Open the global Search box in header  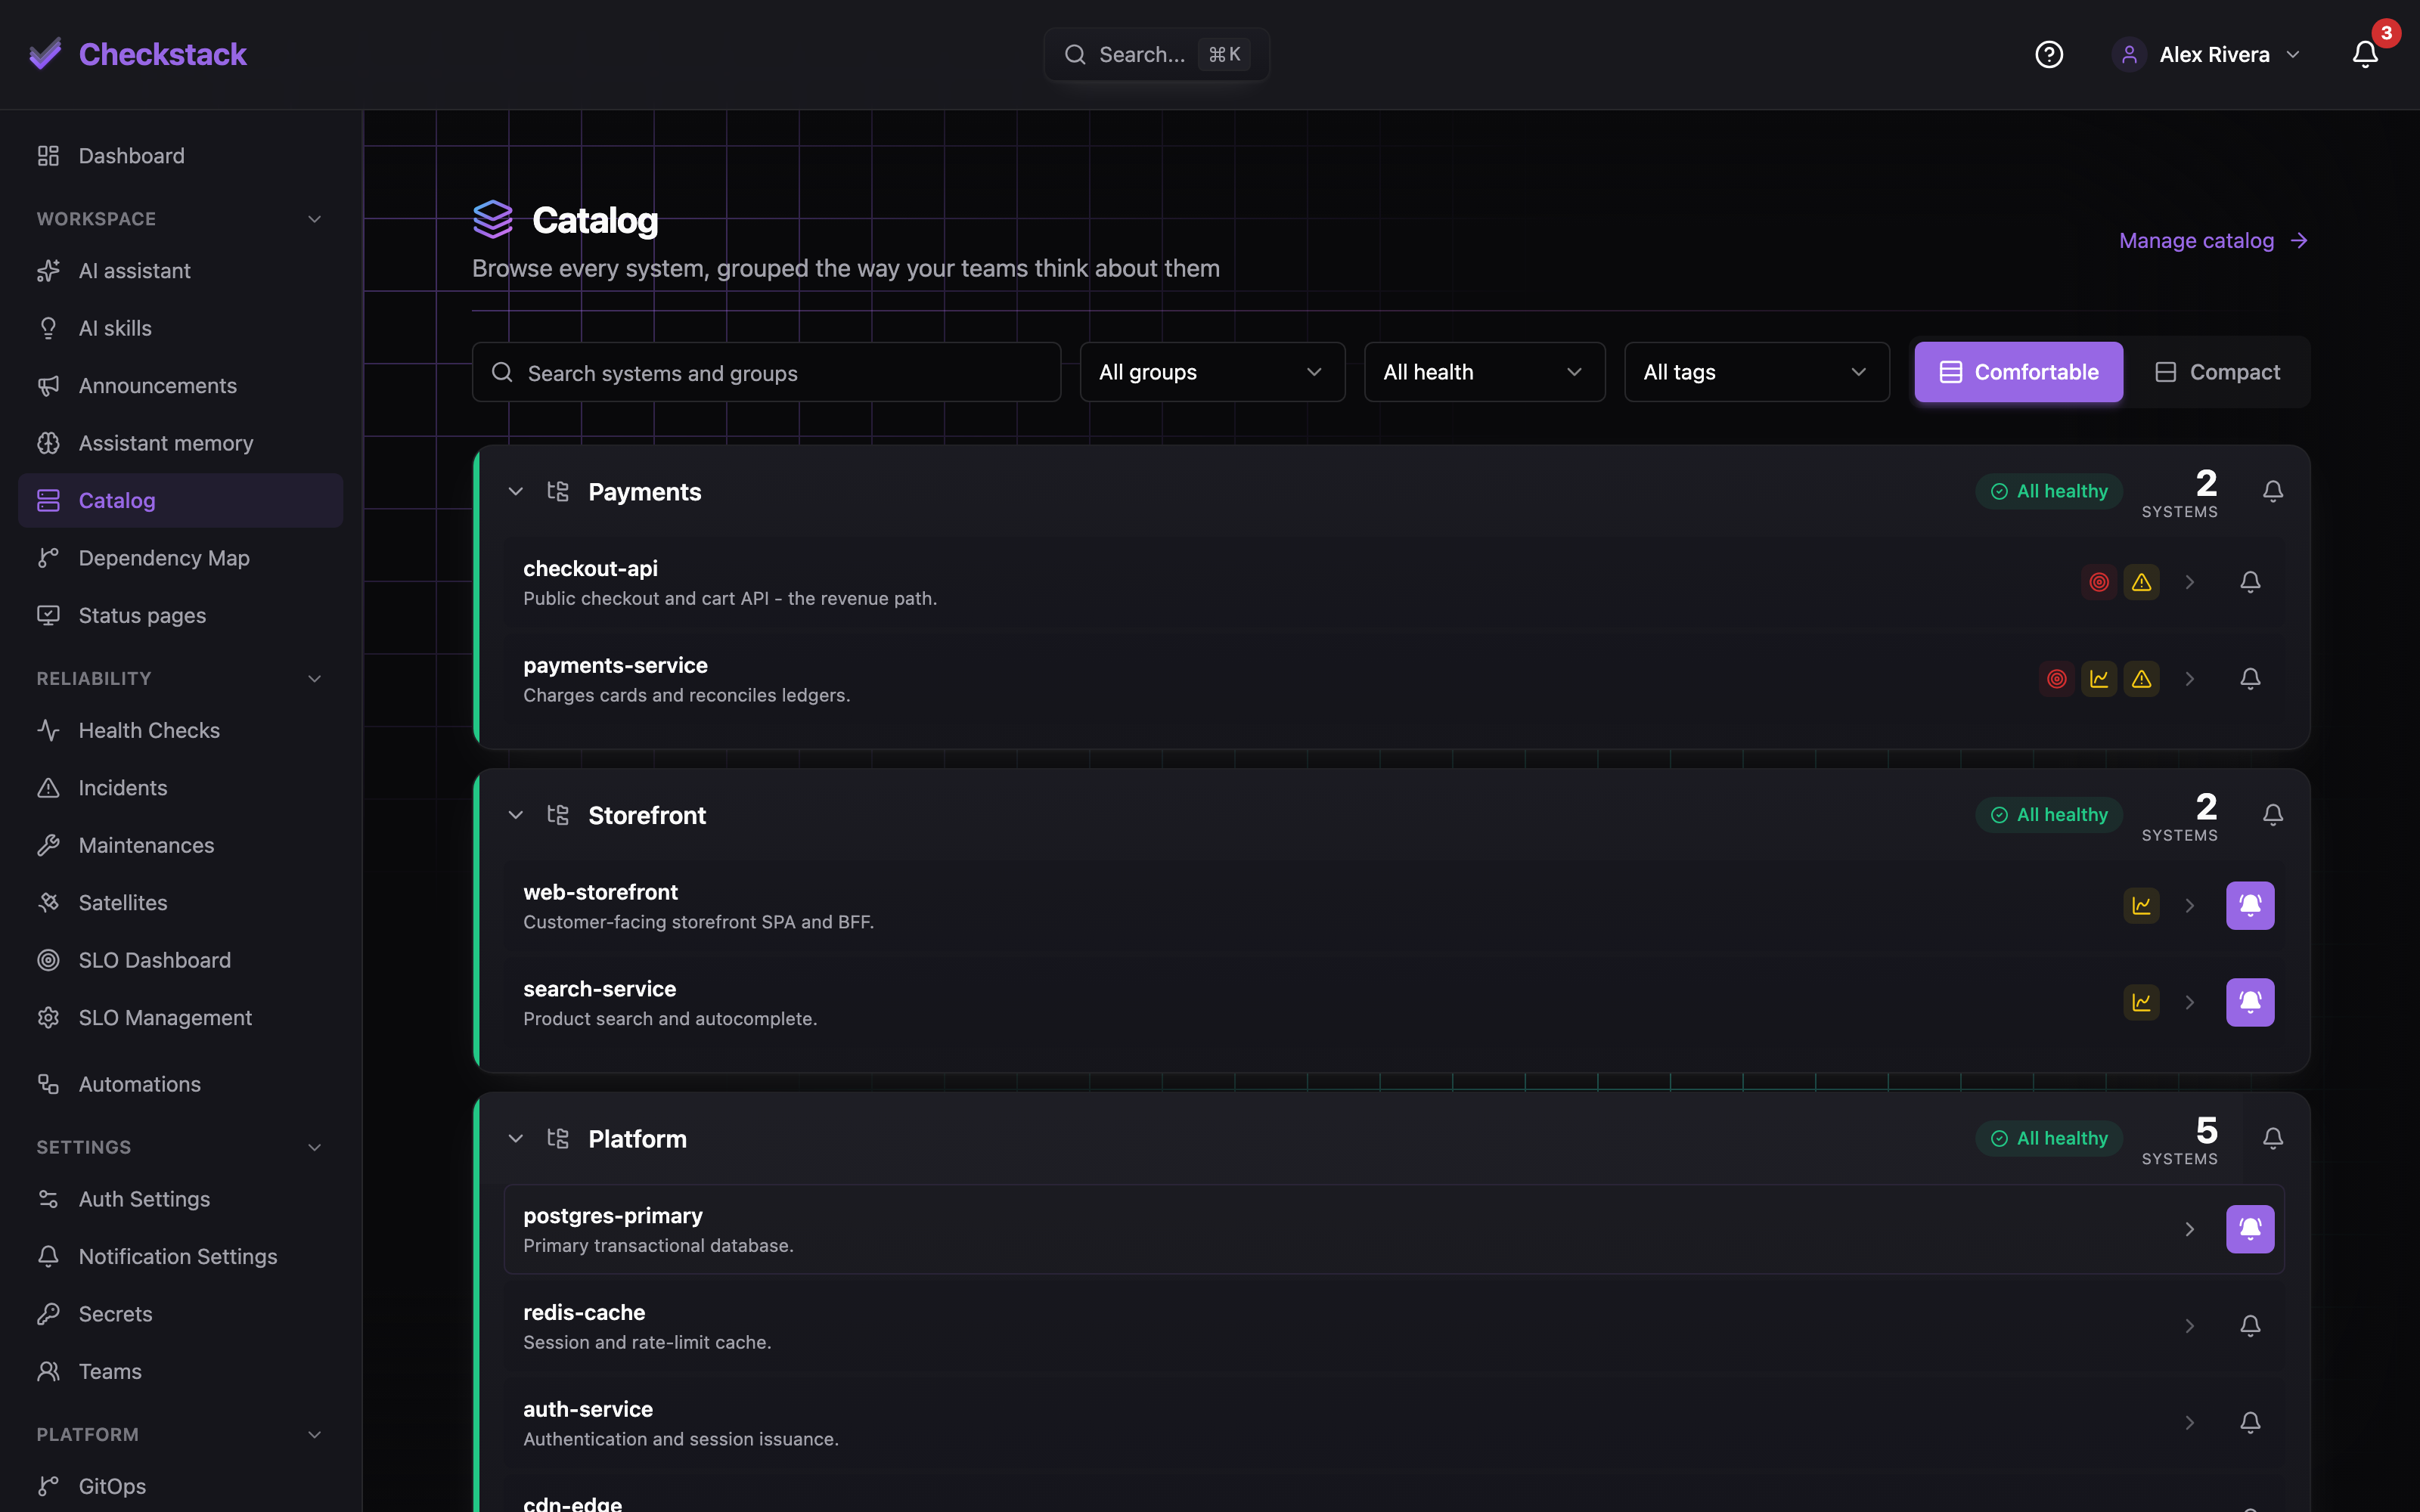pyautogui.click(x=1156, y=54)
